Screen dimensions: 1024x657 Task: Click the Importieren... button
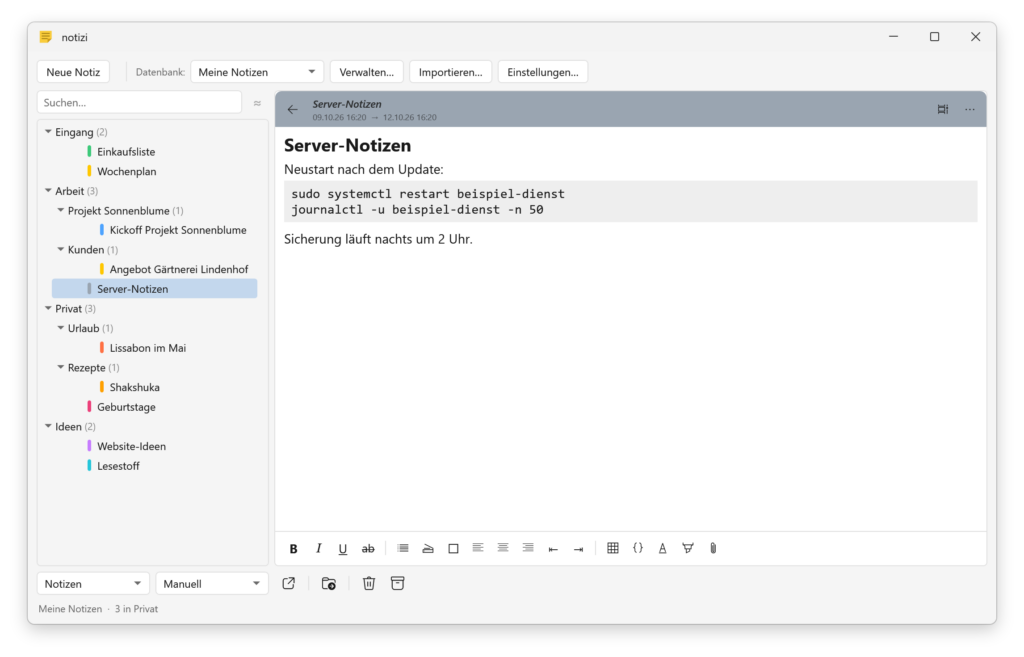pos(451,72)
